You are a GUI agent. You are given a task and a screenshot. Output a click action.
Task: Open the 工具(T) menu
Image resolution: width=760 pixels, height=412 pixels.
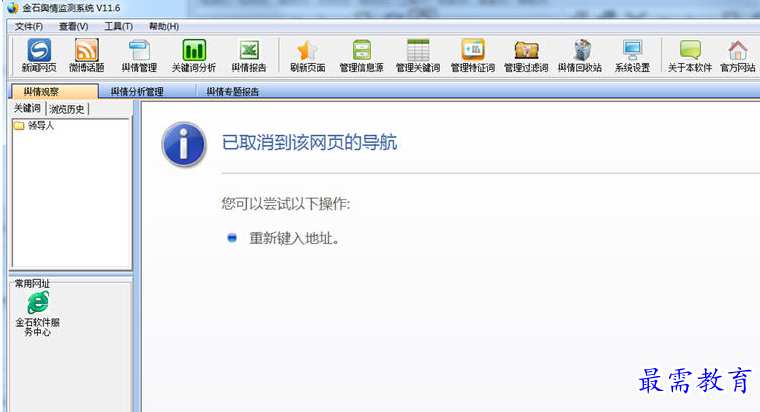118,27
